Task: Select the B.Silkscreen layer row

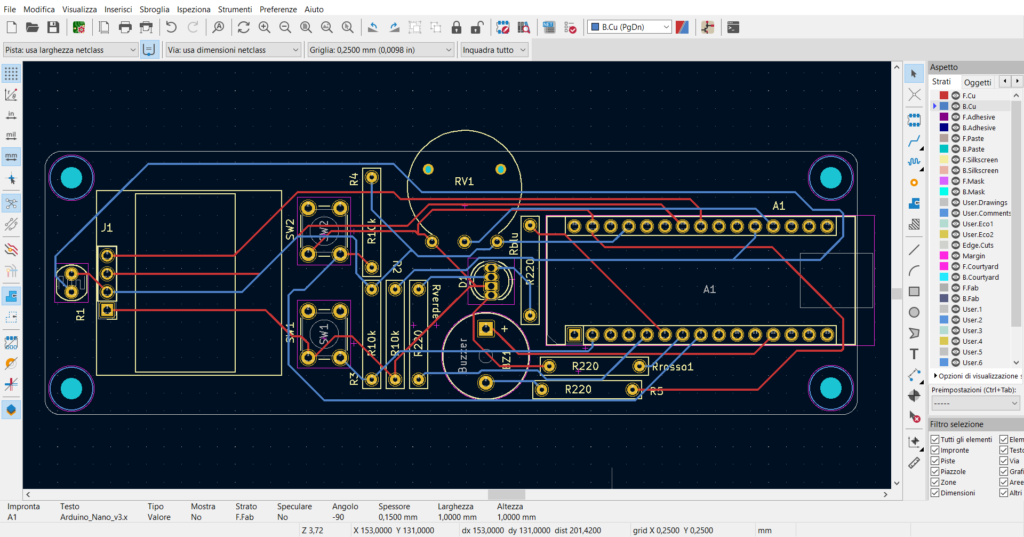Action: coord(977,171)
